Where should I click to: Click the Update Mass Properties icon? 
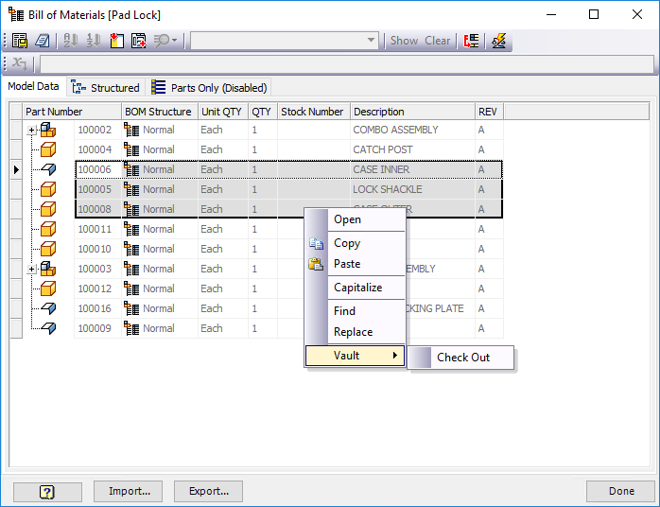[x=499, y=41]
